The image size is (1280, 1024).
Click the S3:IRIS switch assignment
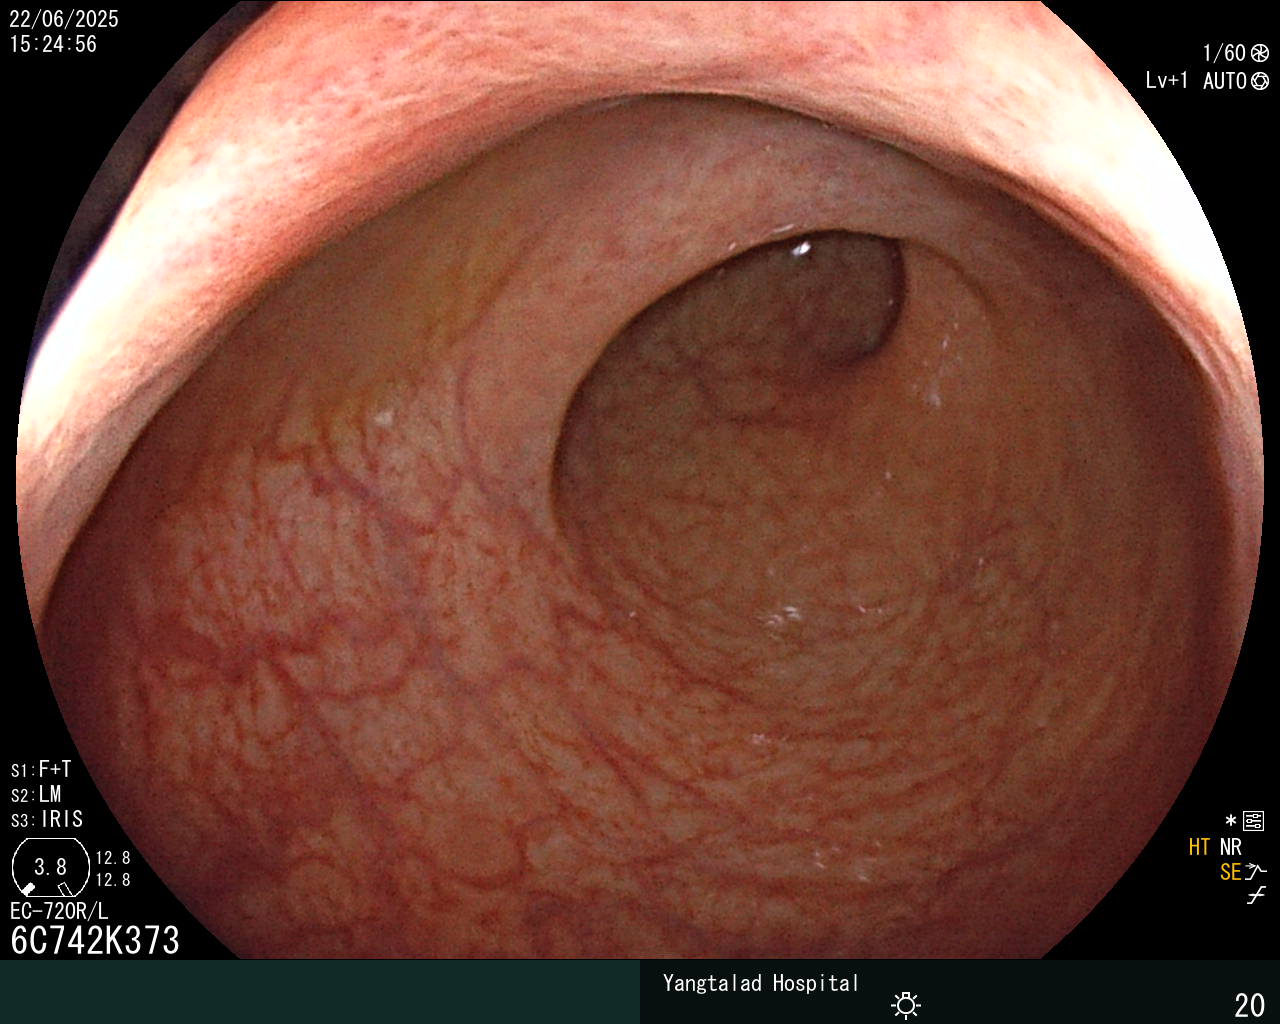coord(47,820)
